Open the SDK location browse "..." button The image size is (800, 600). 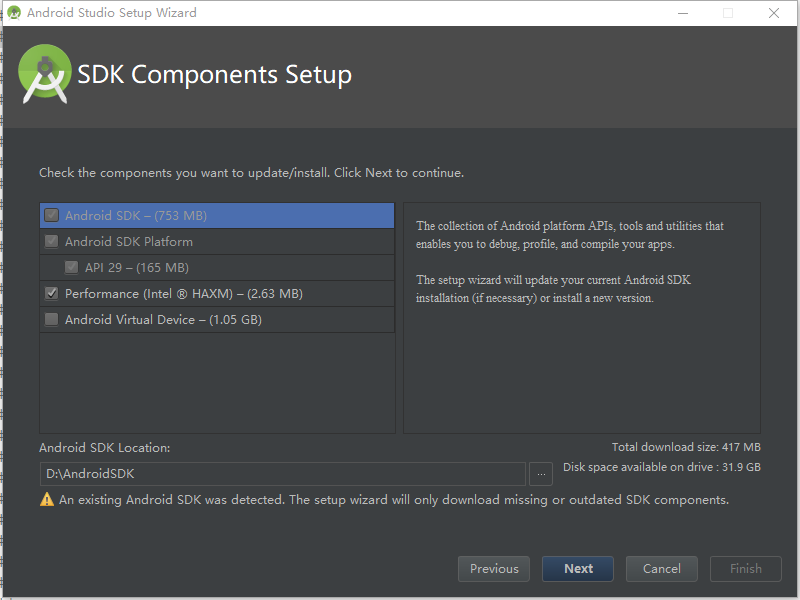tap(541, 473)
